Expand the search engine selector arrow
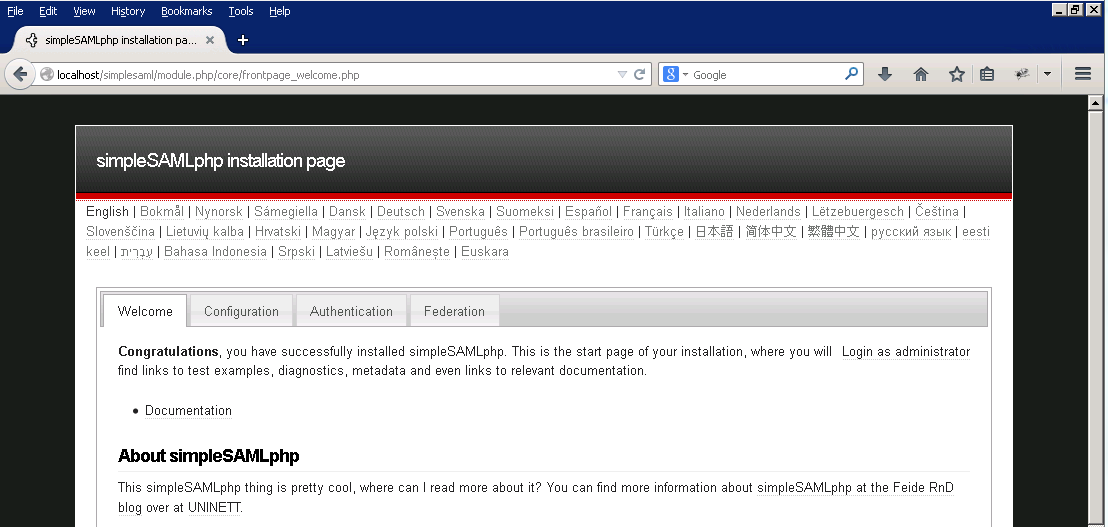Image resolution: width=1108 pixels, height=527 pixels. [x=685, y=74]
